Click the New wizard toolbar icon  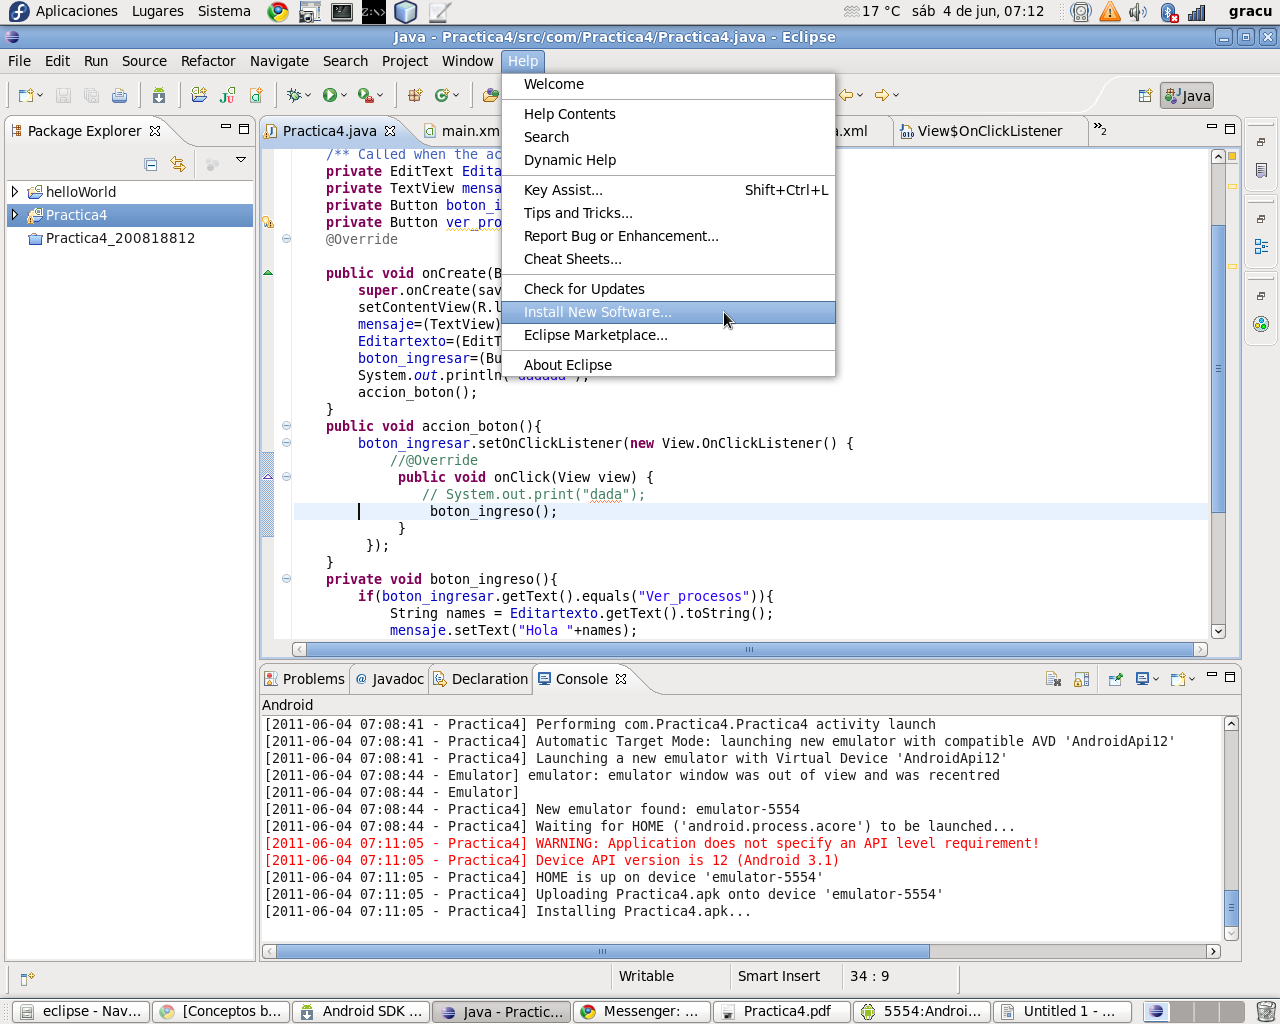(x=26, y=95)
